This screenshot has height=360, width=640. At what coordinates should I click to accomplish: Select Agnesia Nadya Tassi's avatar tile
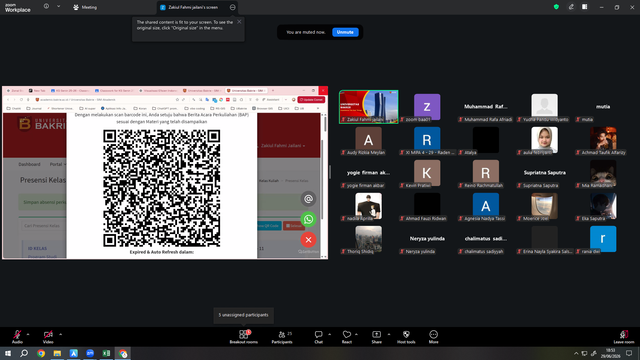point(486,206)
